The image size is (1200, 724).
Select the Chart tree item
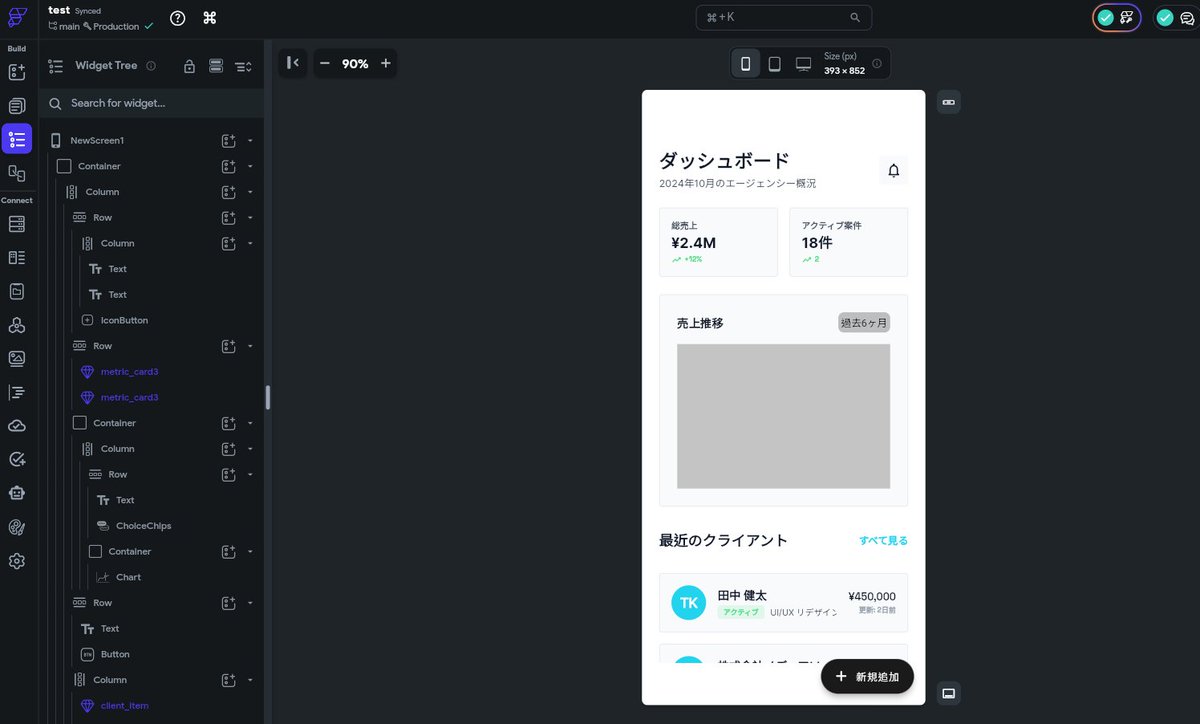click(x=128, y=577)
